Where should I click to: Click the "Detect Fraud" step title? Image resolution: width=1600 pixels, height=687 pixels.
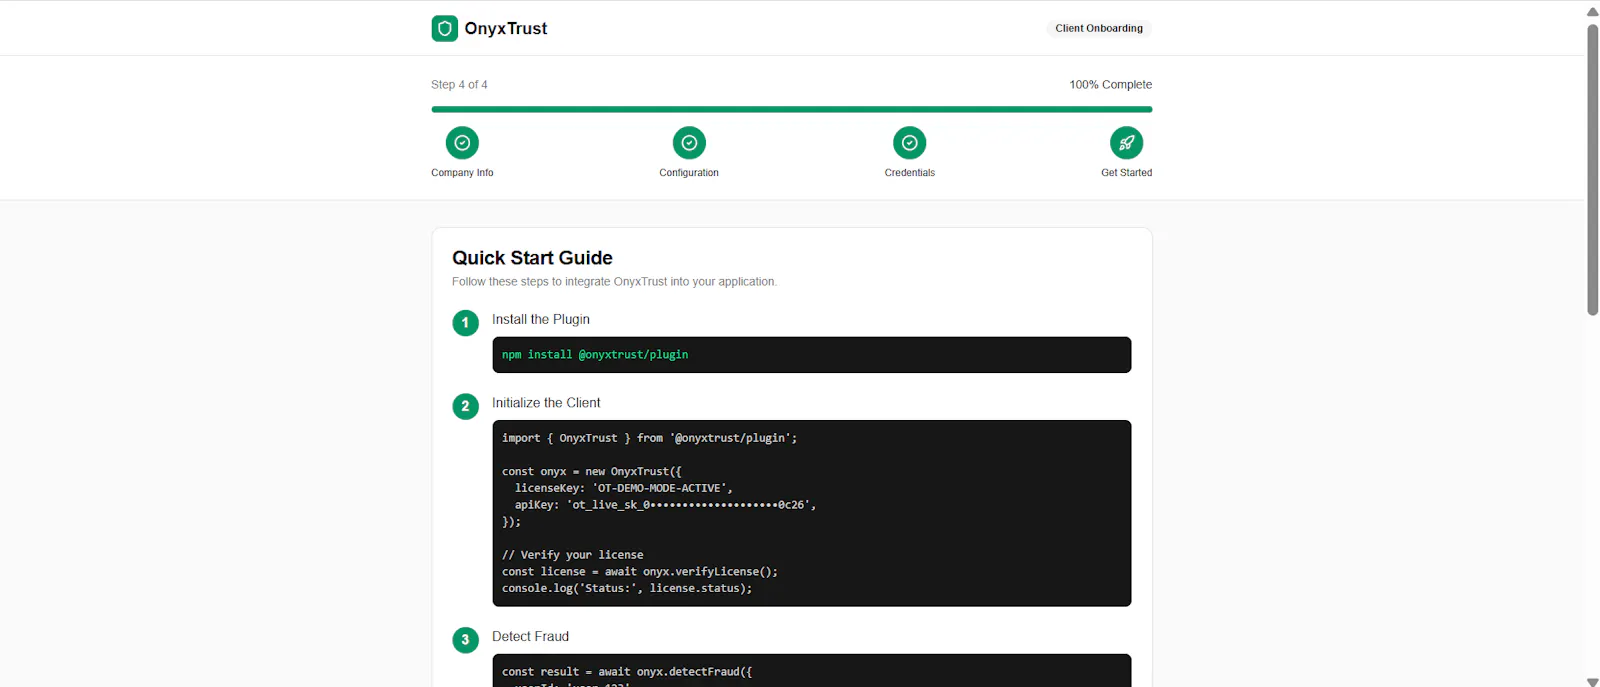[x=530, y=636]
